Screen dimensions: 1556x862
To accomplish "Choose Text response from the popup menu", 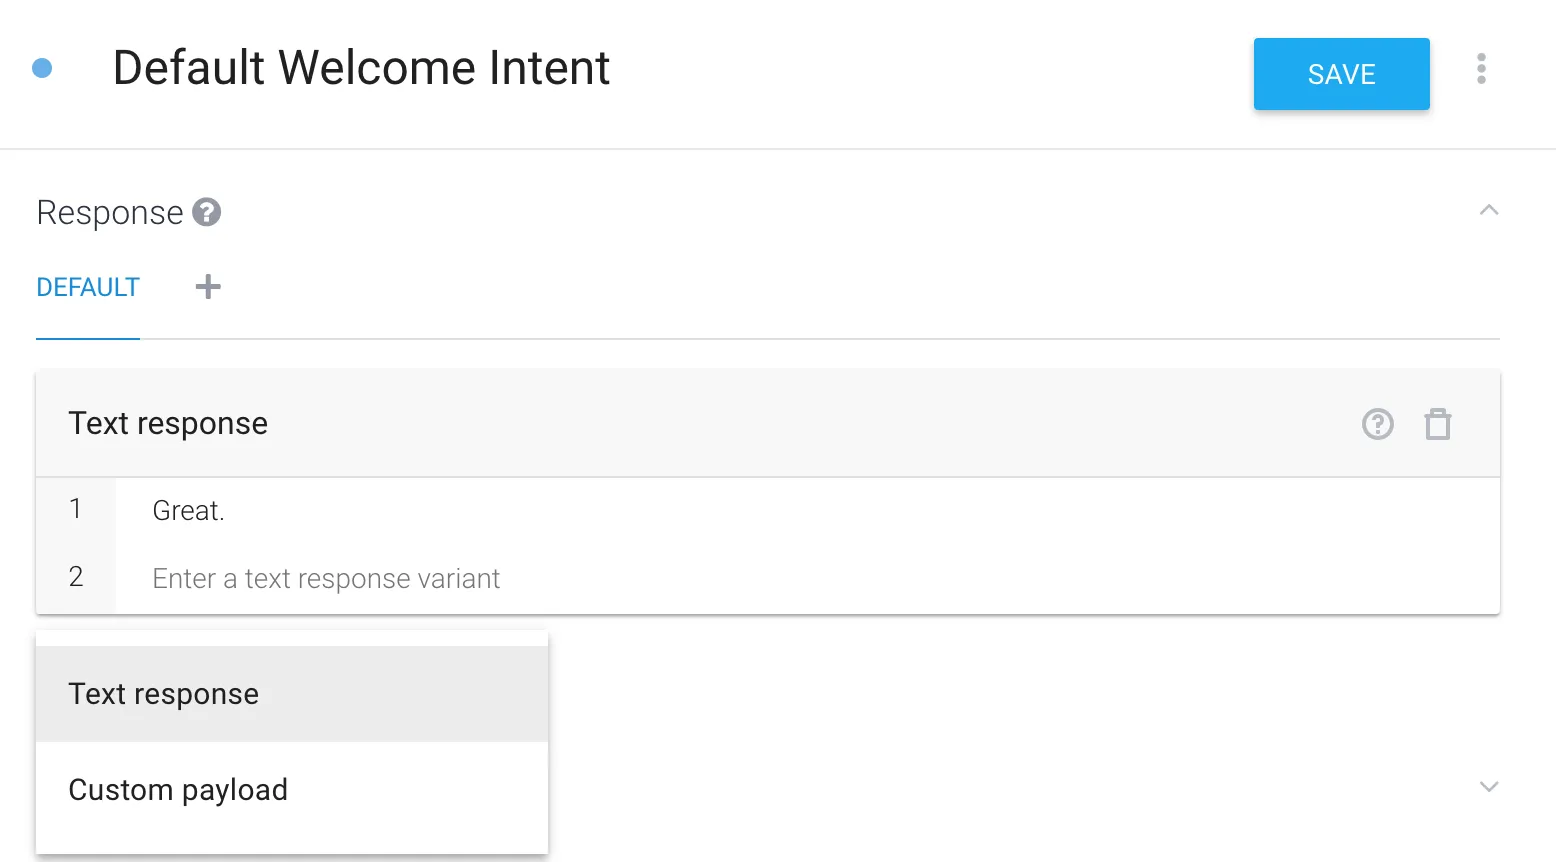I will (x=292, y=694).
